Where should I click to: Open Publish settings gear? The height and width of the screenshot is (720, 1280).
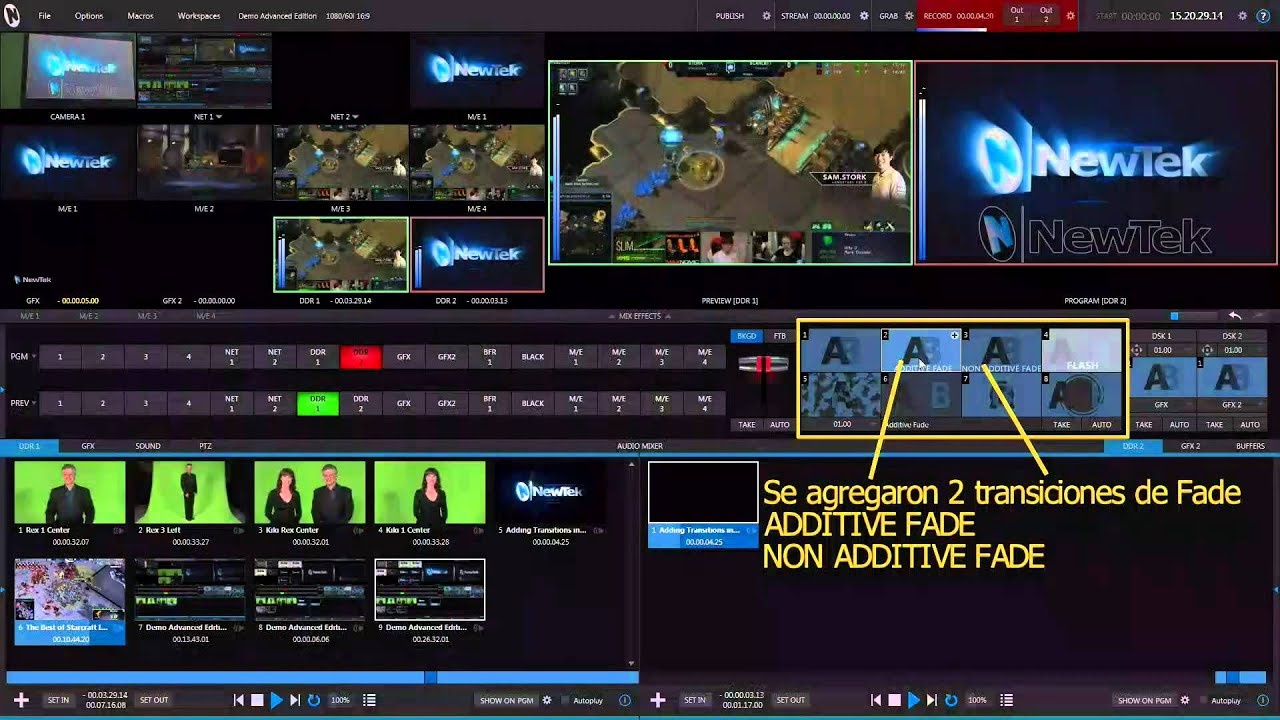[x=767, y=16]
